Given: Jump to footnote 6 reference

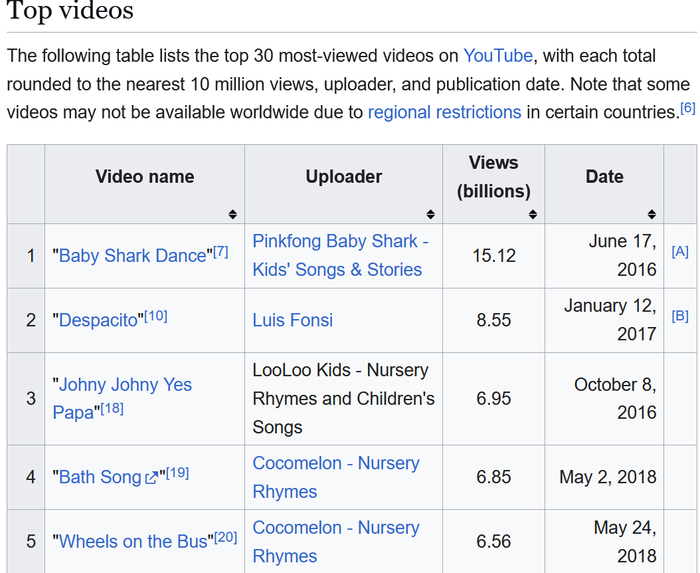Looking at the screenshot, I should pyautogui.click(x=687, y=108).
